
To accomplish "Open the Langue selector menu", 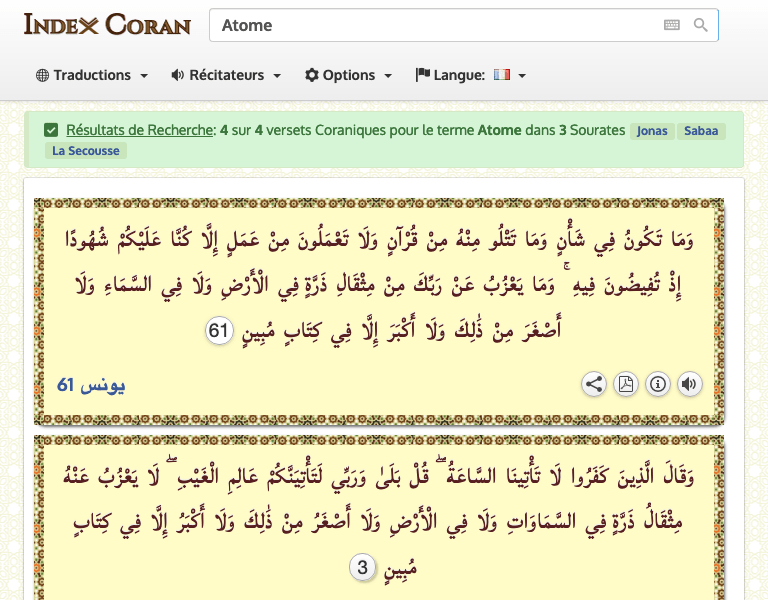I will coord(470,75).
